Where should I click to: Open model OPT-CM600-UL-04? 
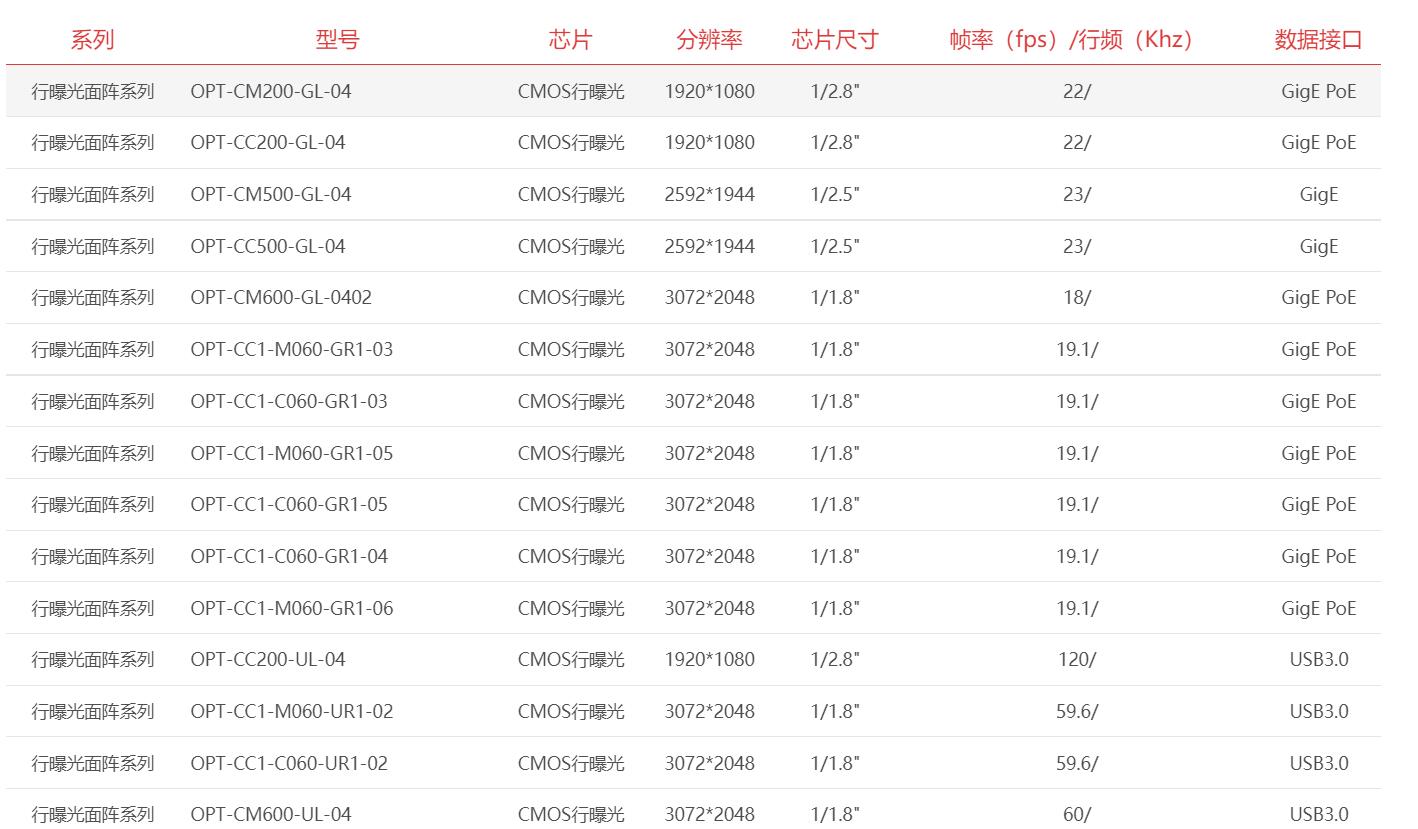pos(270,814)
